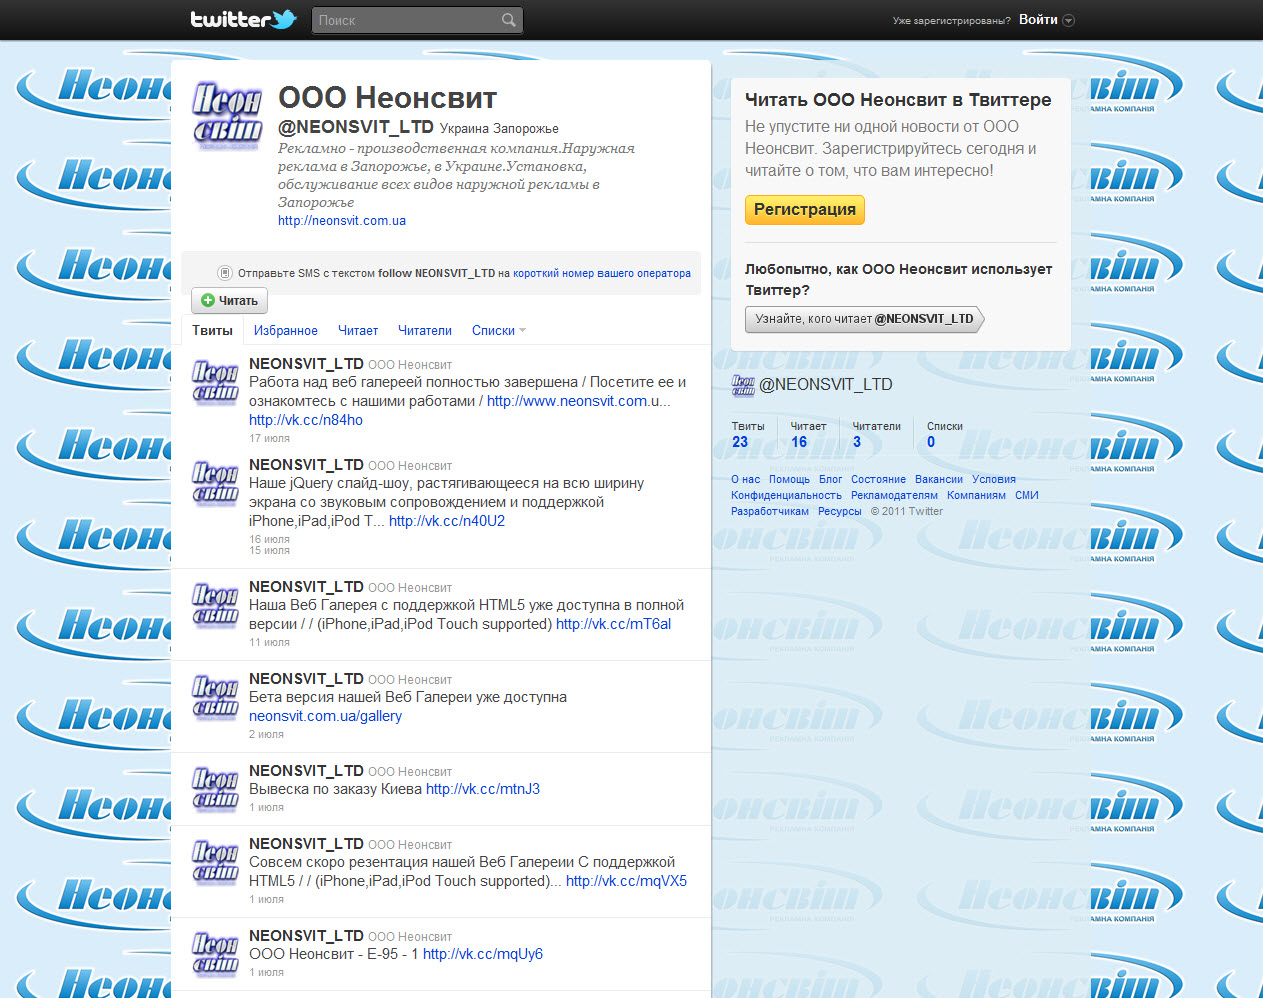Open http://www.neonsvit.com.u... link in first tweet
This screenshot has width=1263, height=998.
pos(579,401)
